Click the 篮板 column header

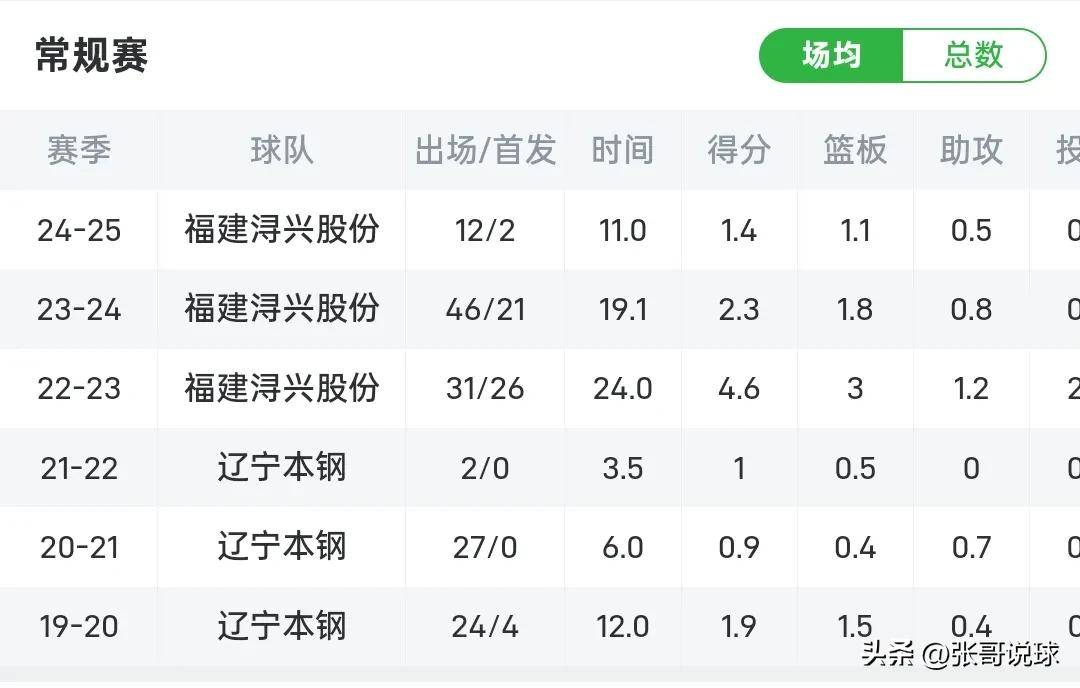(x=855, y=150)
